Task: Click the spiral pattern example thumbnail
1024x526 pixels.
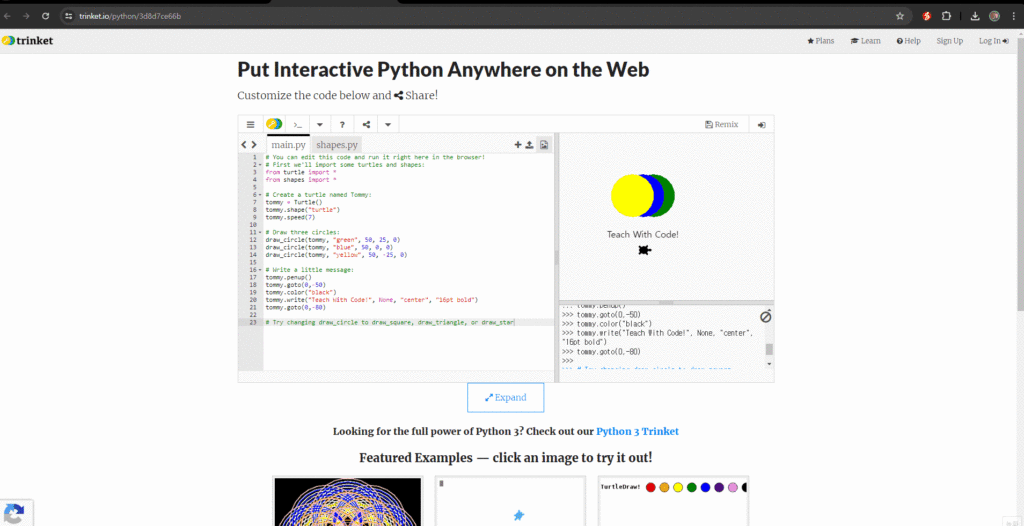Action: [x=347, y=501]
